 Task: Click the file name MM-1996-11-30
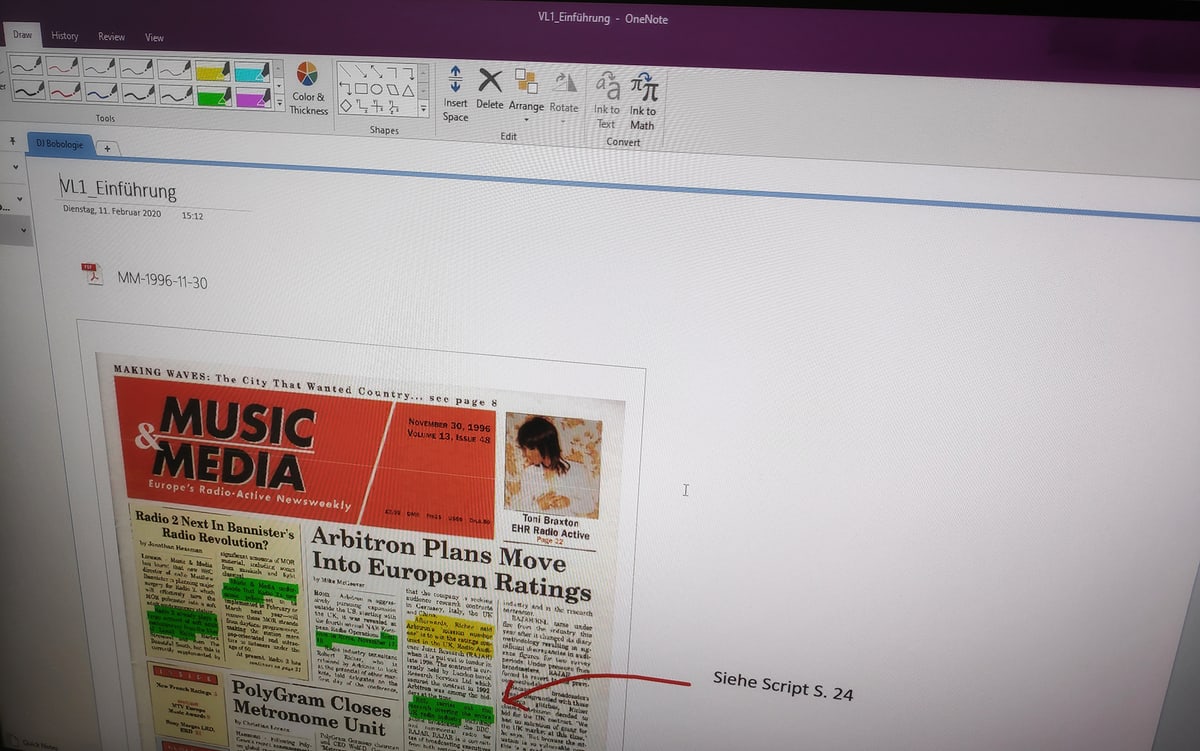163,280
